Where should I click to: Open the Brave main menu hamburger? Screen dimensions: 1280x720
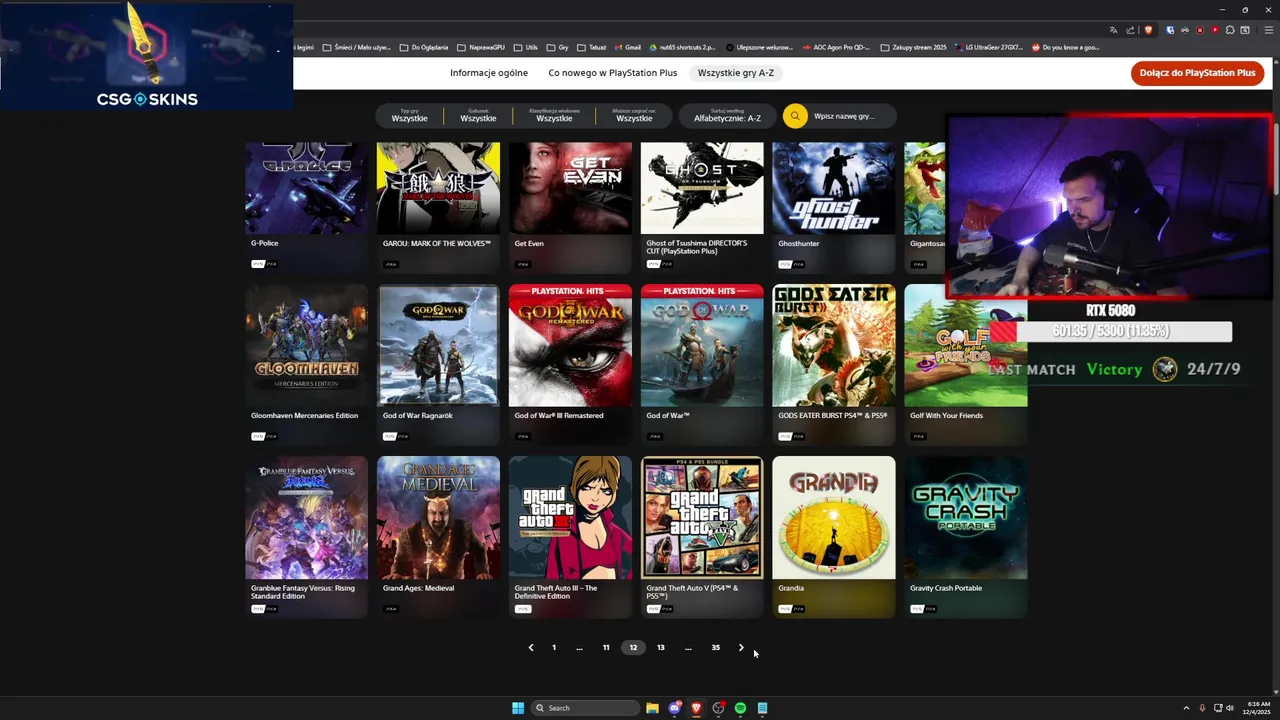click(x=1270, y=30)
